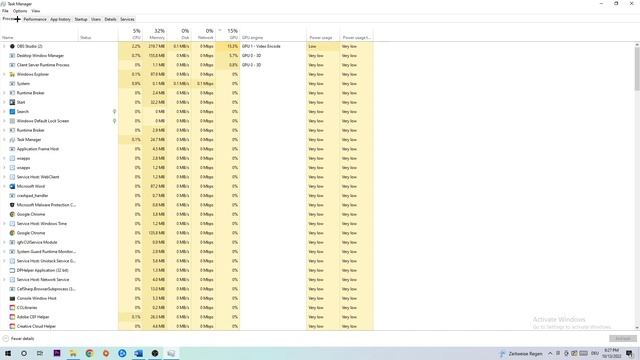640x360 pixels.
Task: Open Task View from the taskbar
Action: click(x=40, y=353)
